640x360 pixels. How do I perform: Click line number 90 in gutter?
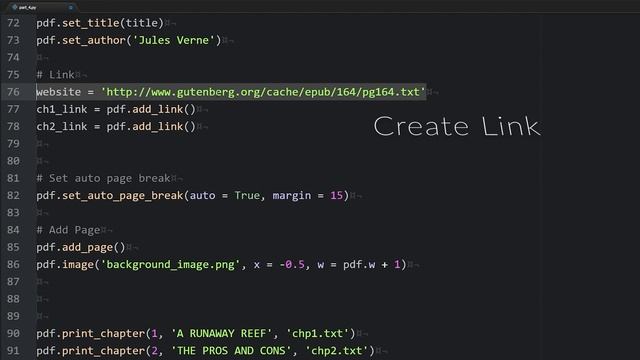[13, 333]
